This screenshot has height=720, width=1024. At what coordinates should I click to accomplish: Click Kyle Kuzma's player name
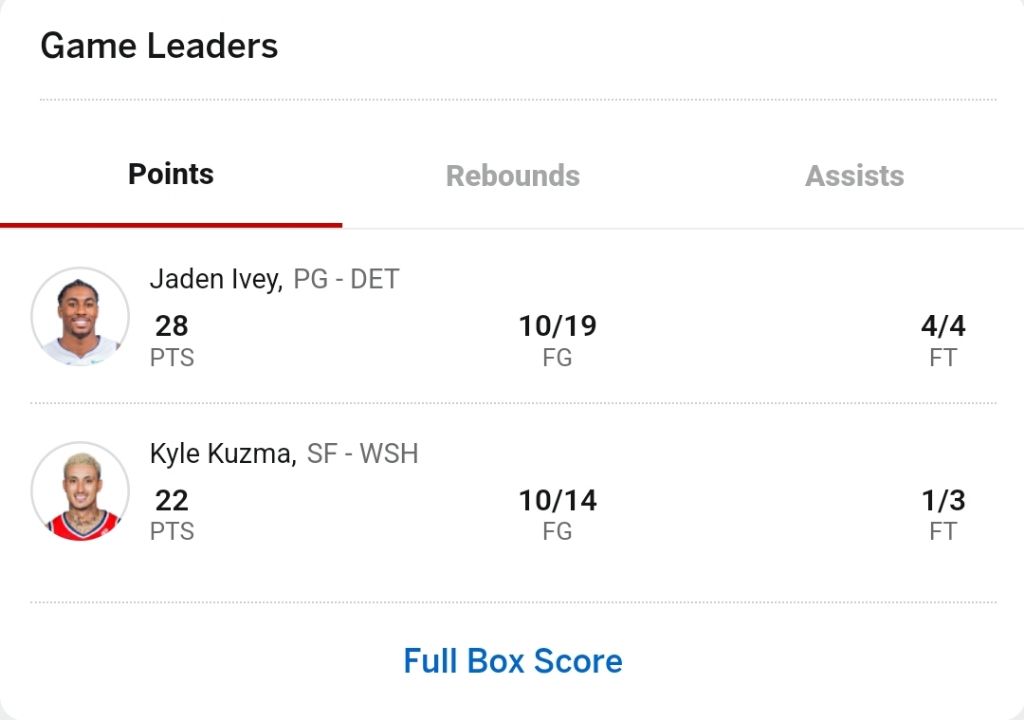point(223,453)
